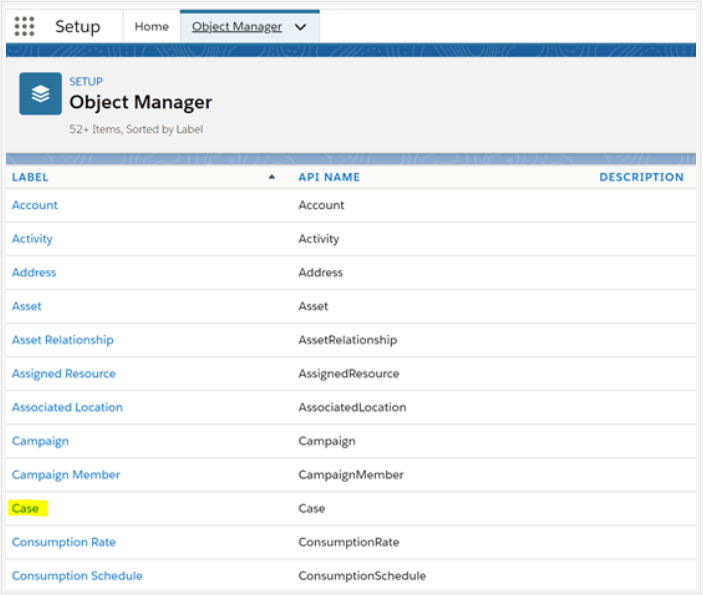Open the highlighted Case object link

point(25,508)
